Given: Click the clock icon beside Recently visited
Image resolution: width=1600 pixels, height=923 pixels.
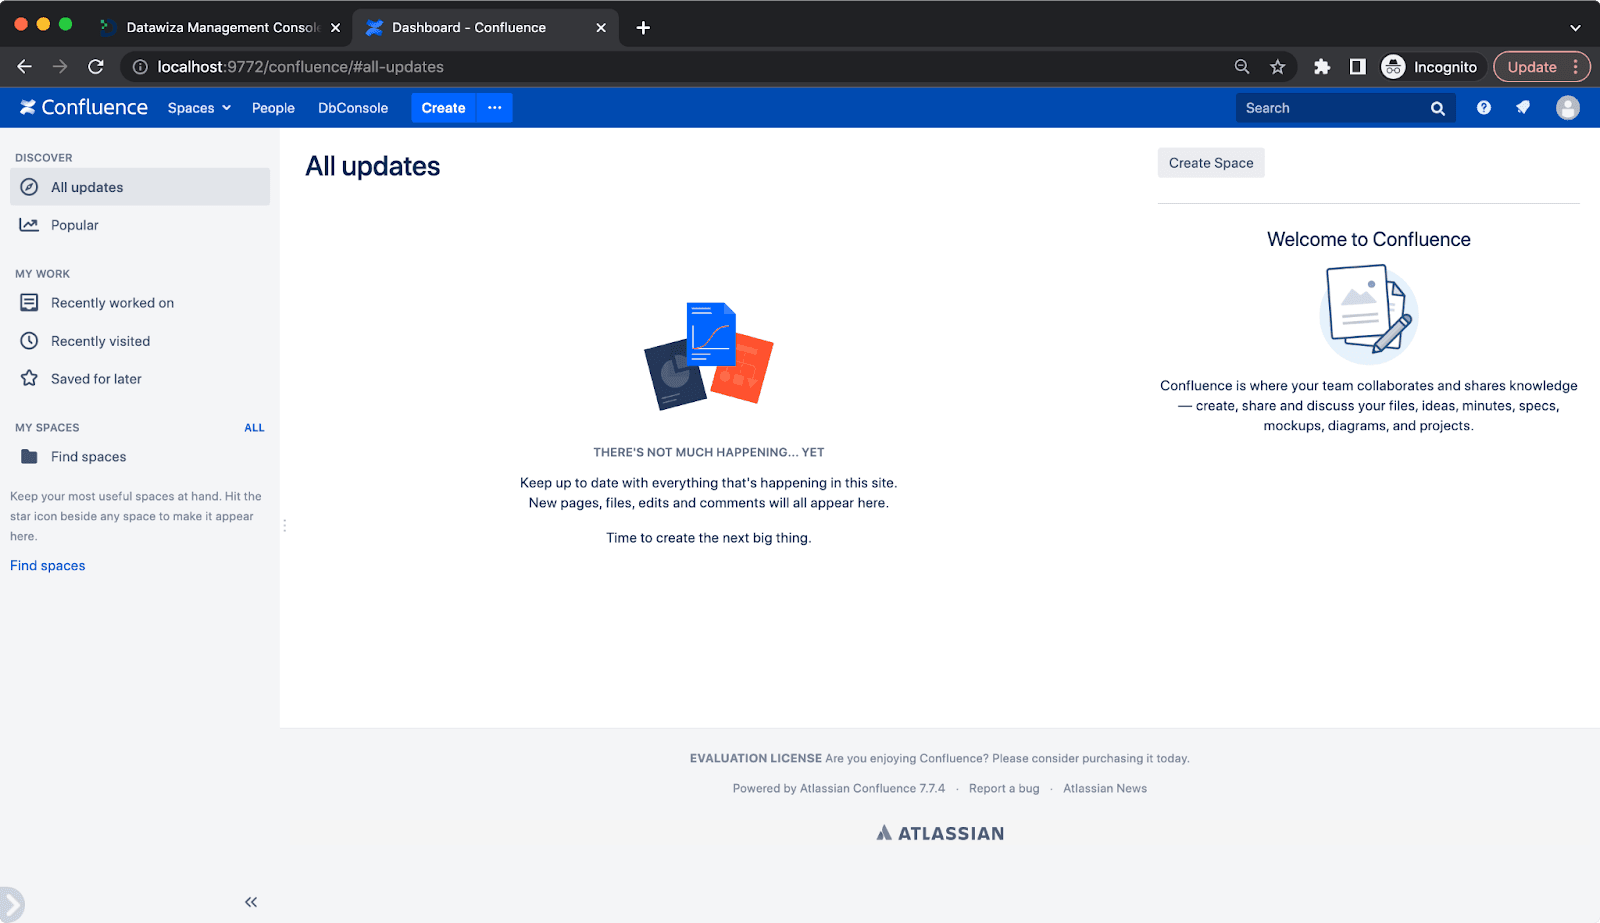Looking at the screenshot, I should 30,341.
